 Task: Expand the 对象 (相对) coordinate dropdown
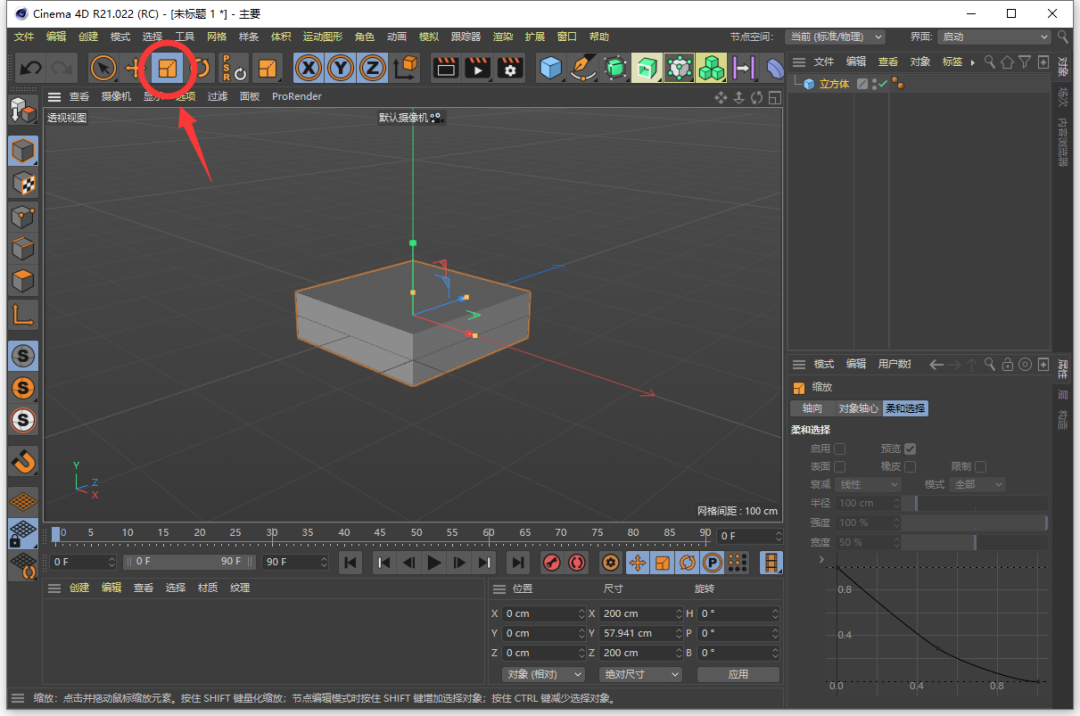tap(543, 674)
